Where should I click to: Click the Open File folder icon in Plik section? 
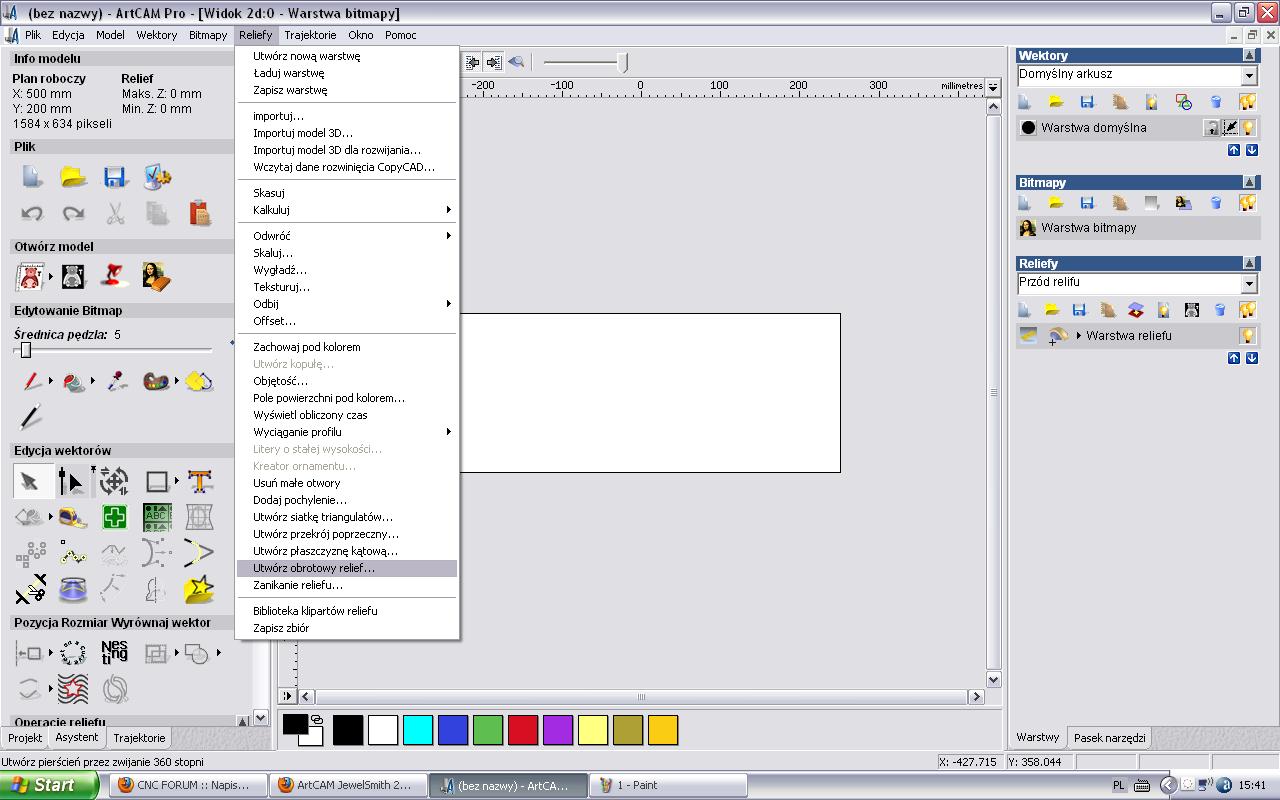point(73,178)
